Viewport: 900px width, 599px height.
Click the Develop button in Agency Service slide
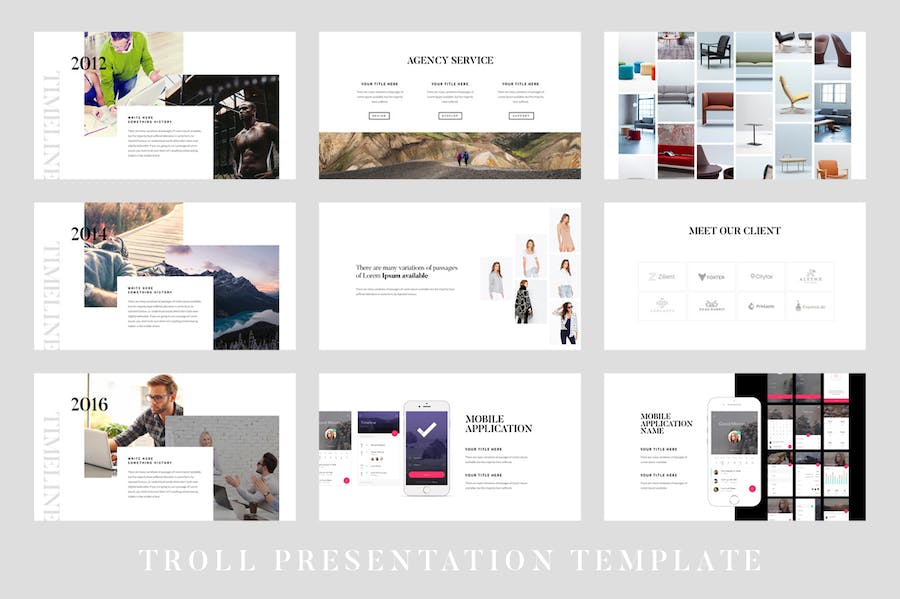point(450,116)
